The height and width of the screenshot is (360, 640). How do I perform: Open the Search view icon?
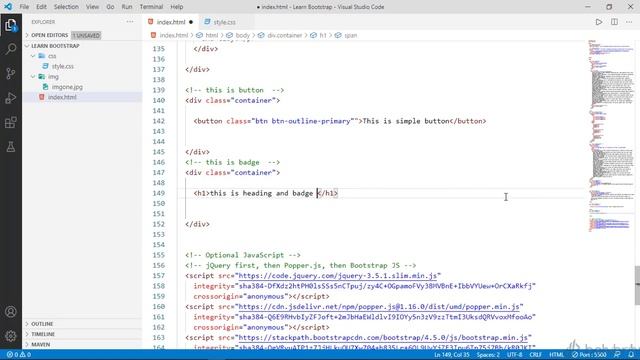[x=11, y=49]
